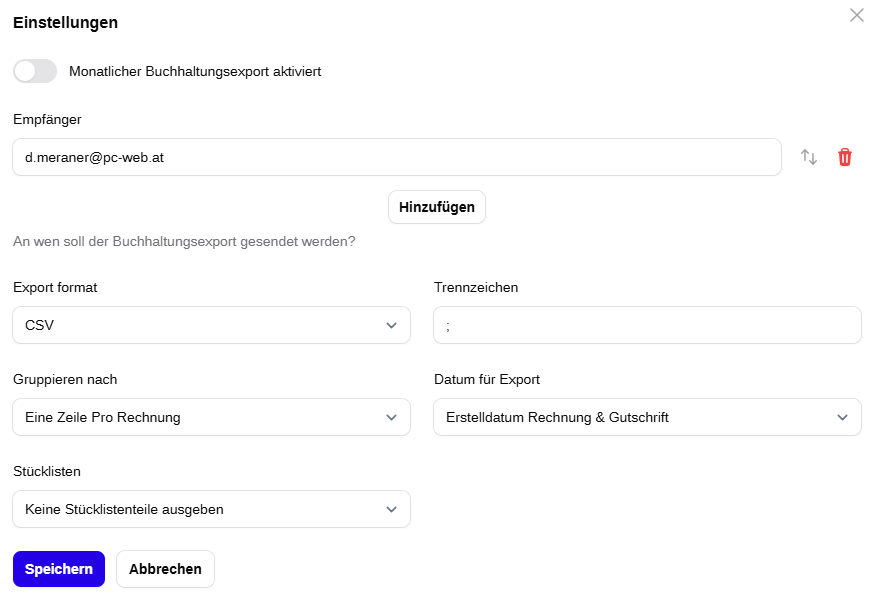Open the Datum für Export dropdown

point(648,417)
